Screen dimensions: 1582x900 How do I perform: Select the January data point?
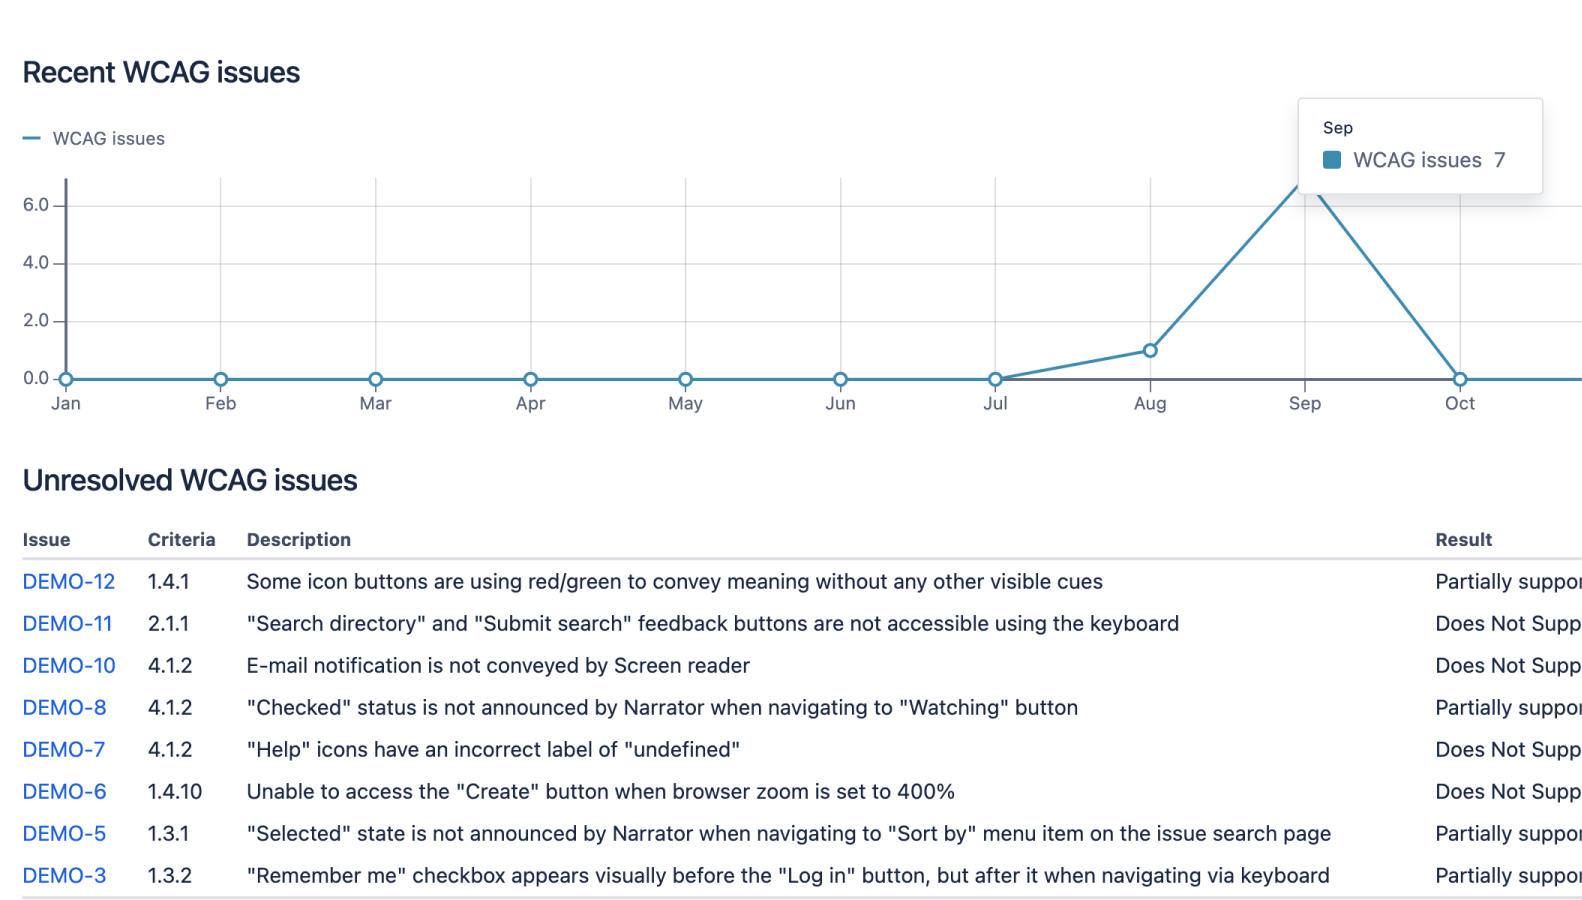click(x=66, y=379)
